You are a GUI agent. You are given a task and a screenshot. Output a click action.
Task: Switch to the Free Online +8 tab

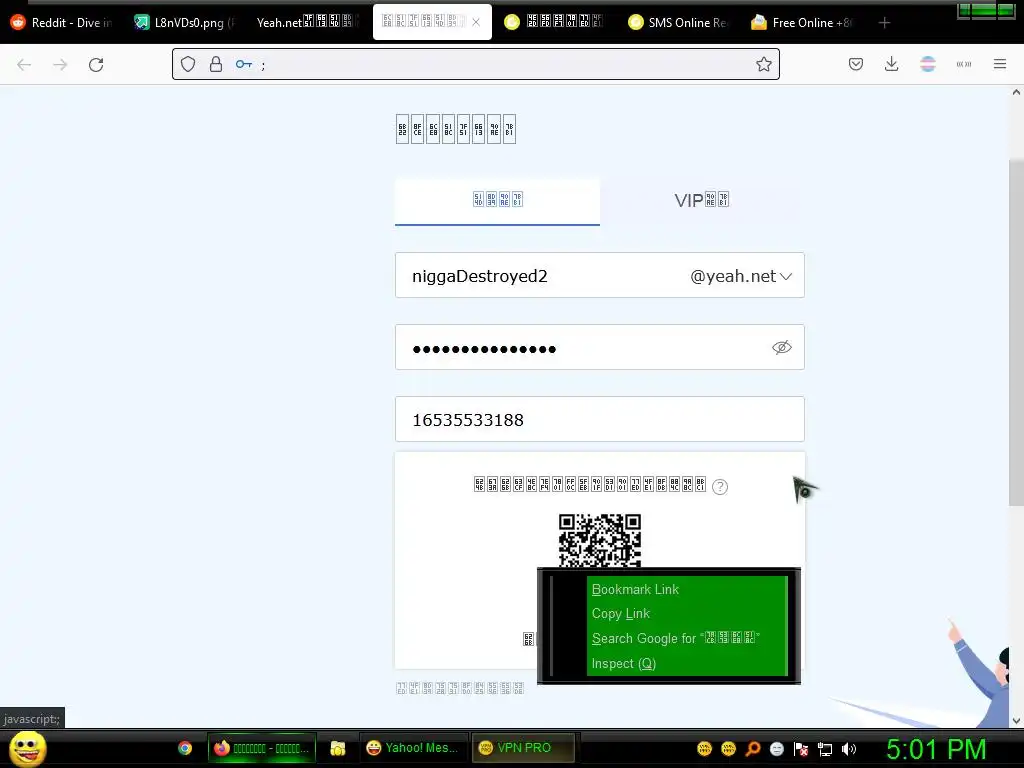(803, 23)
